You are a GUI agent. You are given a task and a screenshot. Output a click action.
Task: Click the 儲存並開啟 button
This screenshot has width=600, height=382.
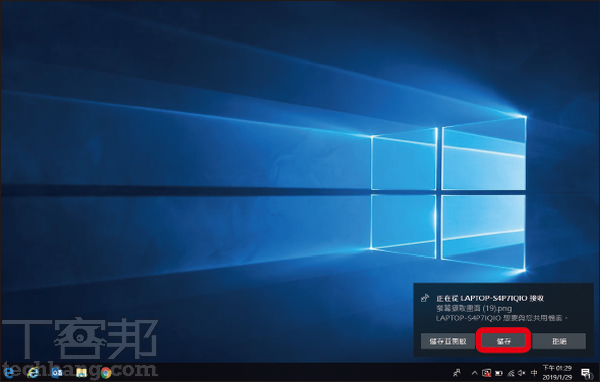tap(448, 341)
